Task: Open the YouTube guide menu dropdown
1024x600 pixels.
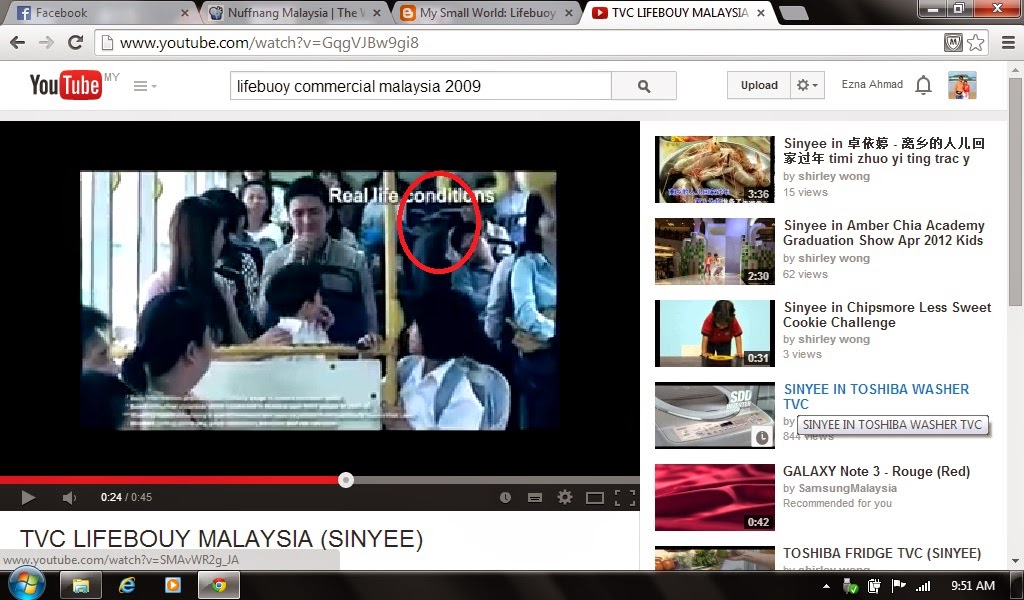Action: (x=145, y=86)
